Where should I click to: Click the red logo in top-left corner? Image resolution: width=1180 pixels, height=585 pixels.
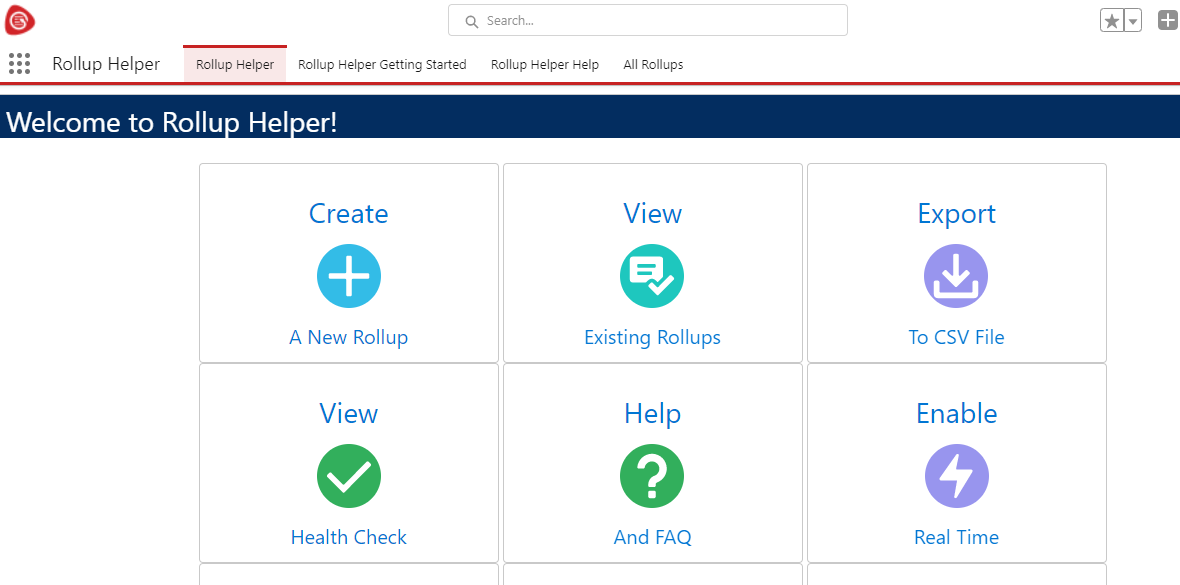pos(20,20)
